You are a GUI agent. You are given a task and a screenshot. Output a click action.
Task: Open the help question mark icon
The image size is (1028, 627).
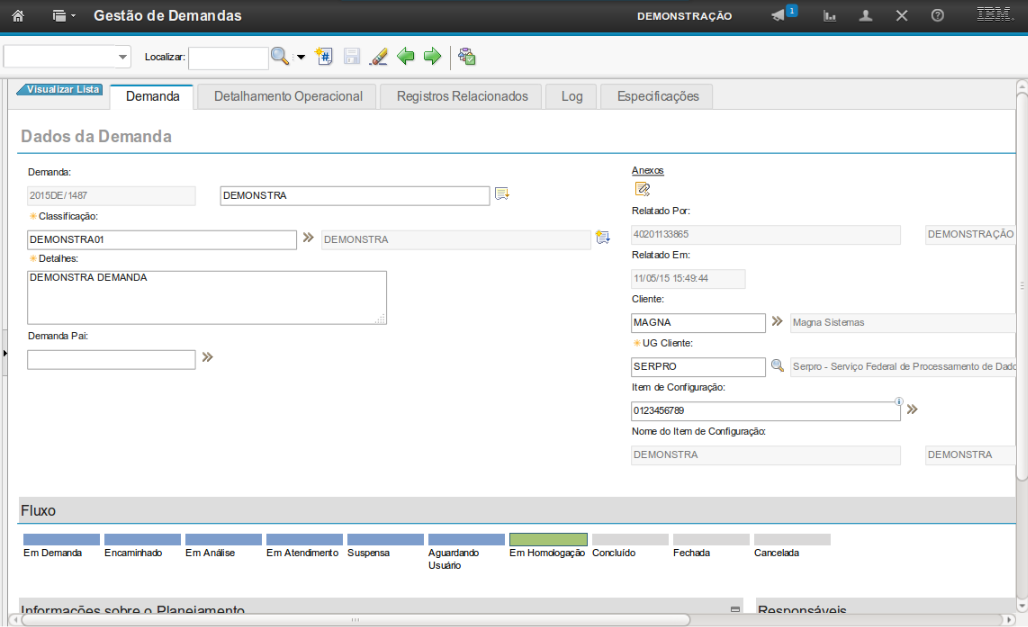click(937, 16)
